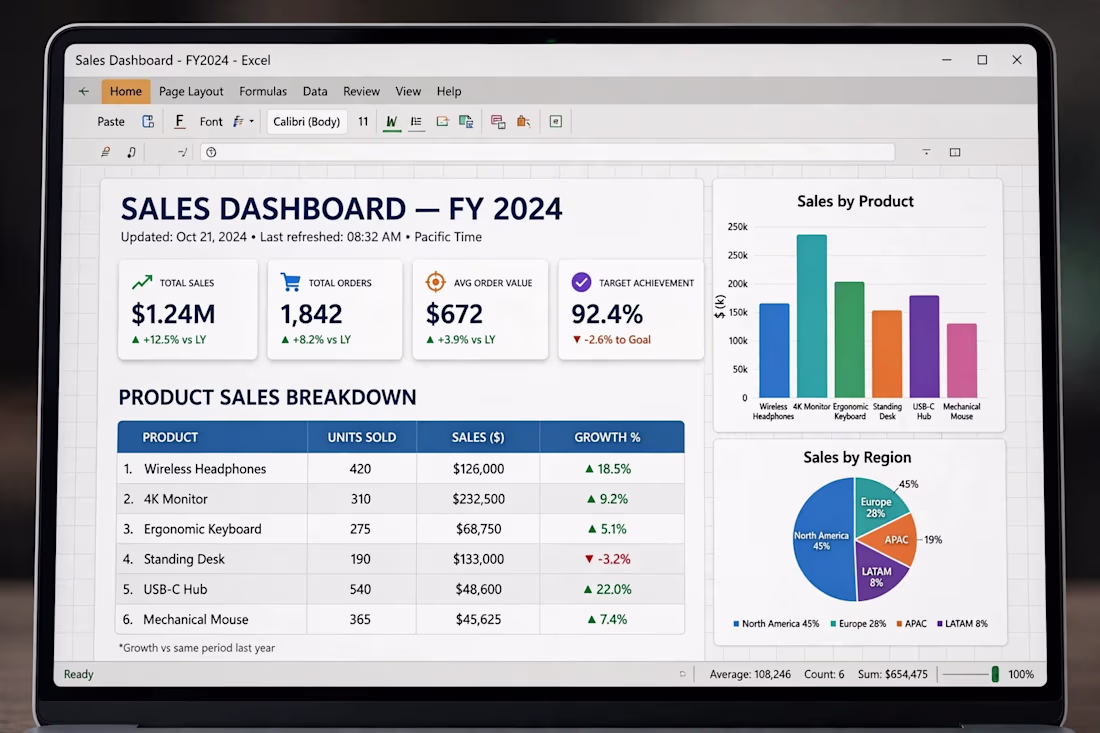This screenshot has height=733, width=1100.
Task: Click the pink comment-style icon in the toolbar
Action: click(498, 122)
